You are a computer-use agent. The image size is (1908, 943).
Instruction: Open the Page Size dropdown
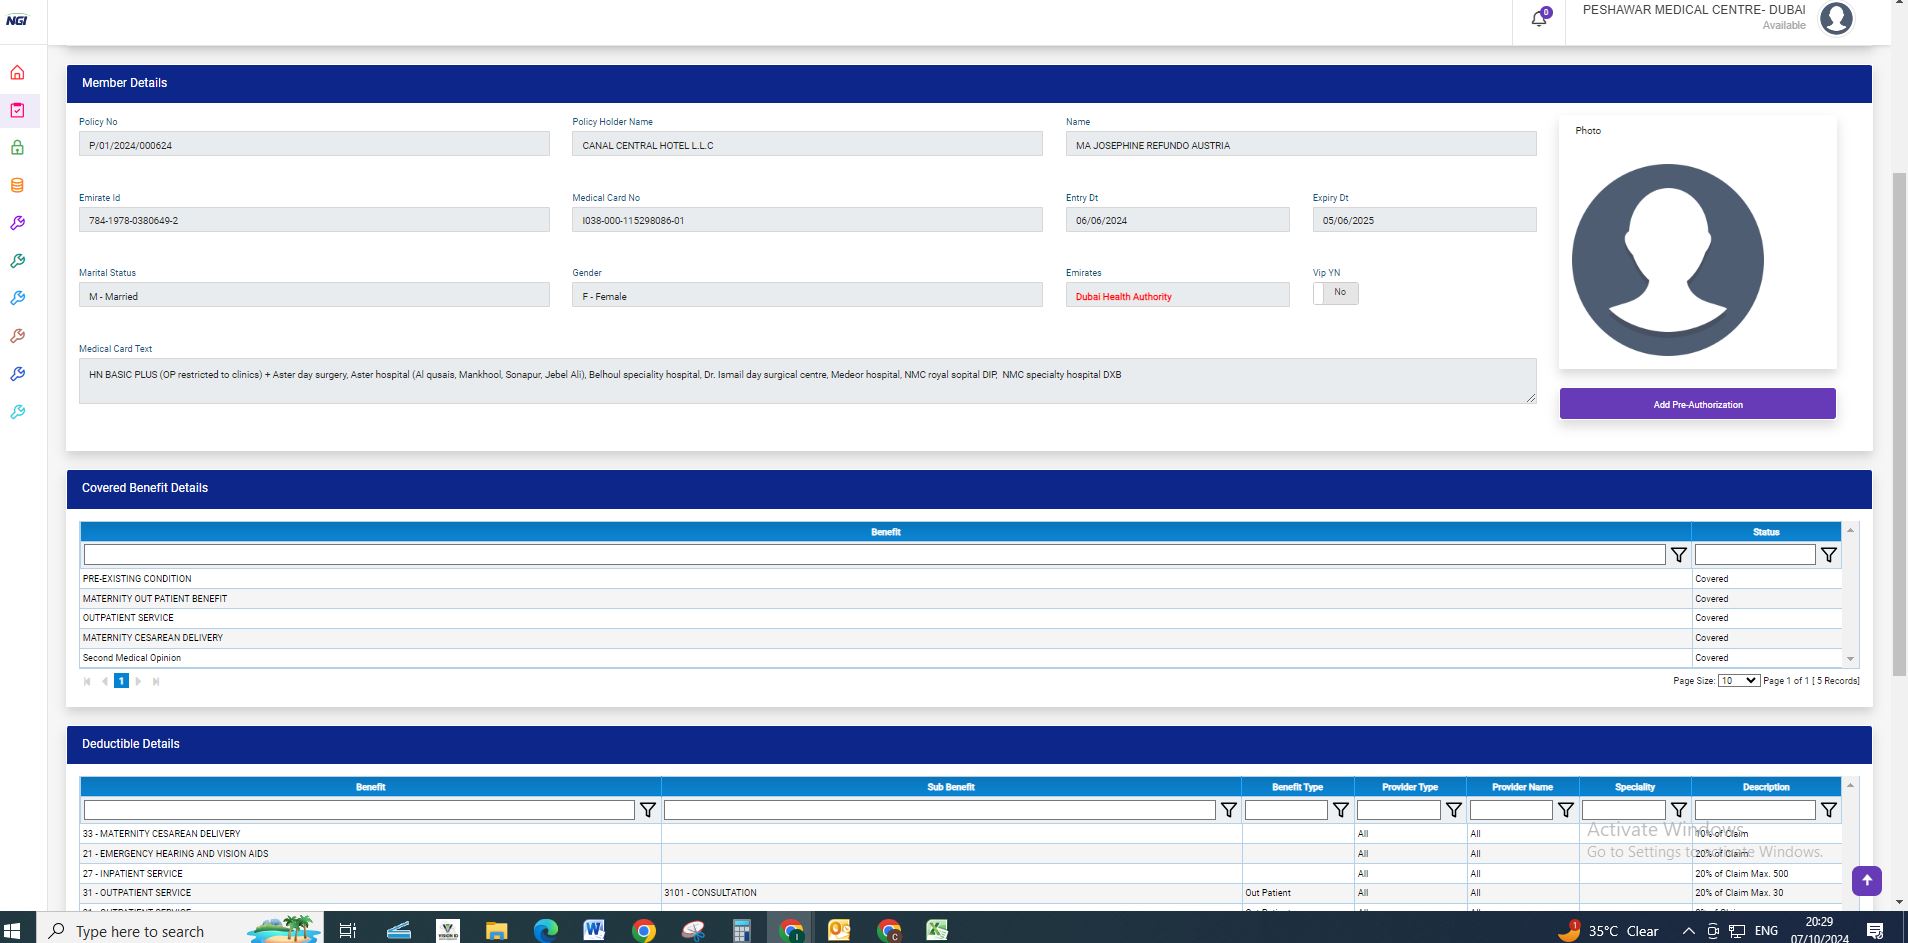point(1738,681)
